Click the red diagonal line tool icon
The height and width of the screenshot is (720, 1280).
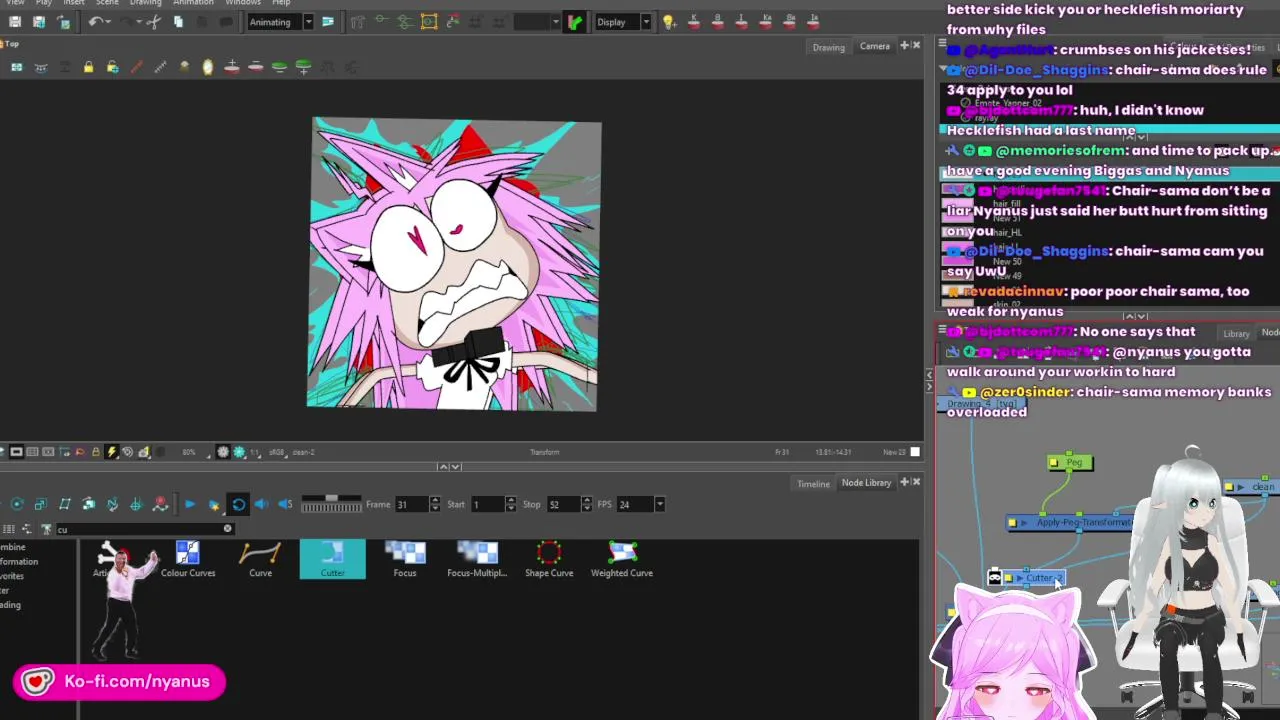click(136, 67)
